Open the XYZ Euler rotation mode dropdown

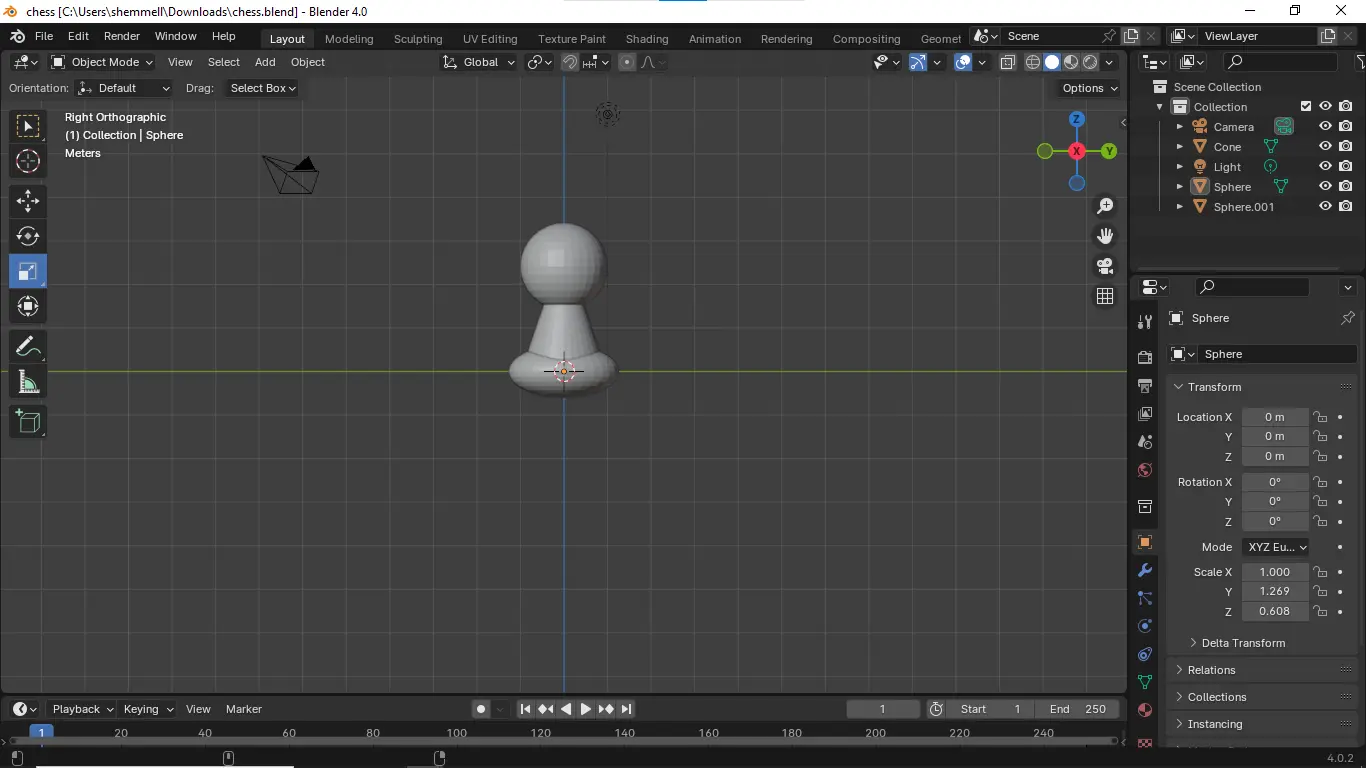(1276, 547)
